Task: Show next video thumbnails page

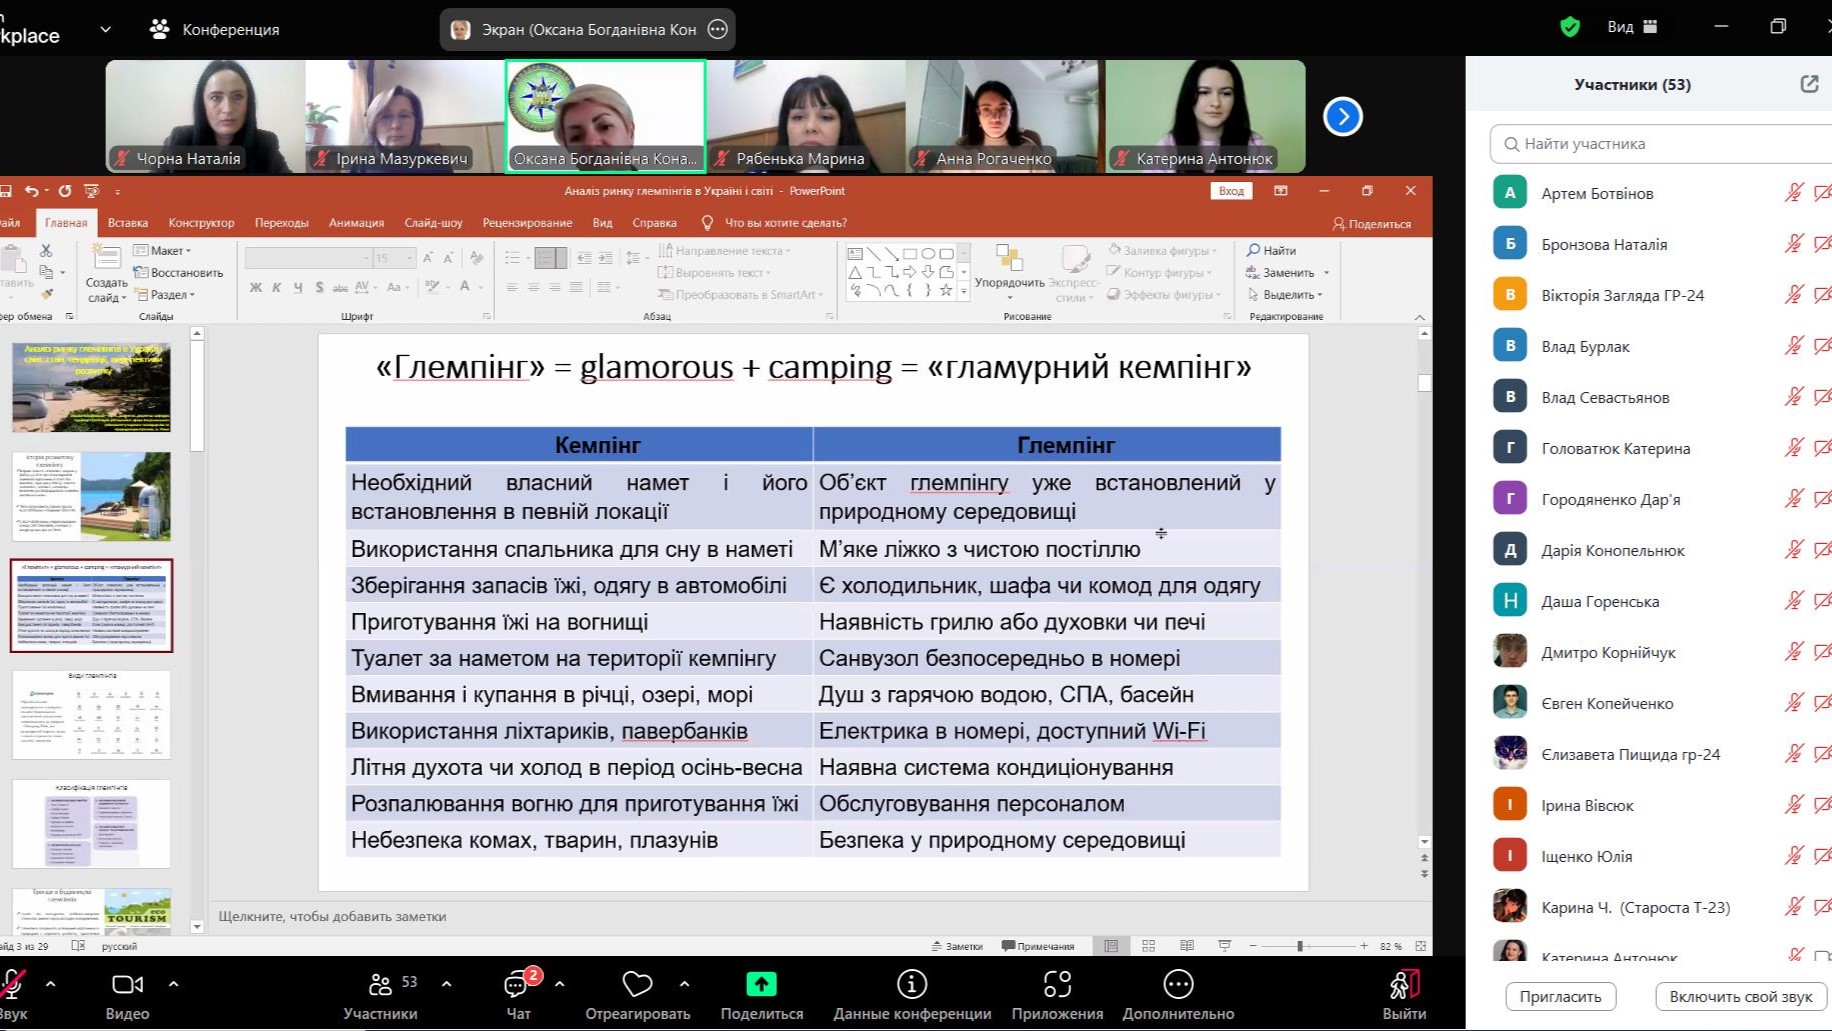Action: [x=1343, y=117]
